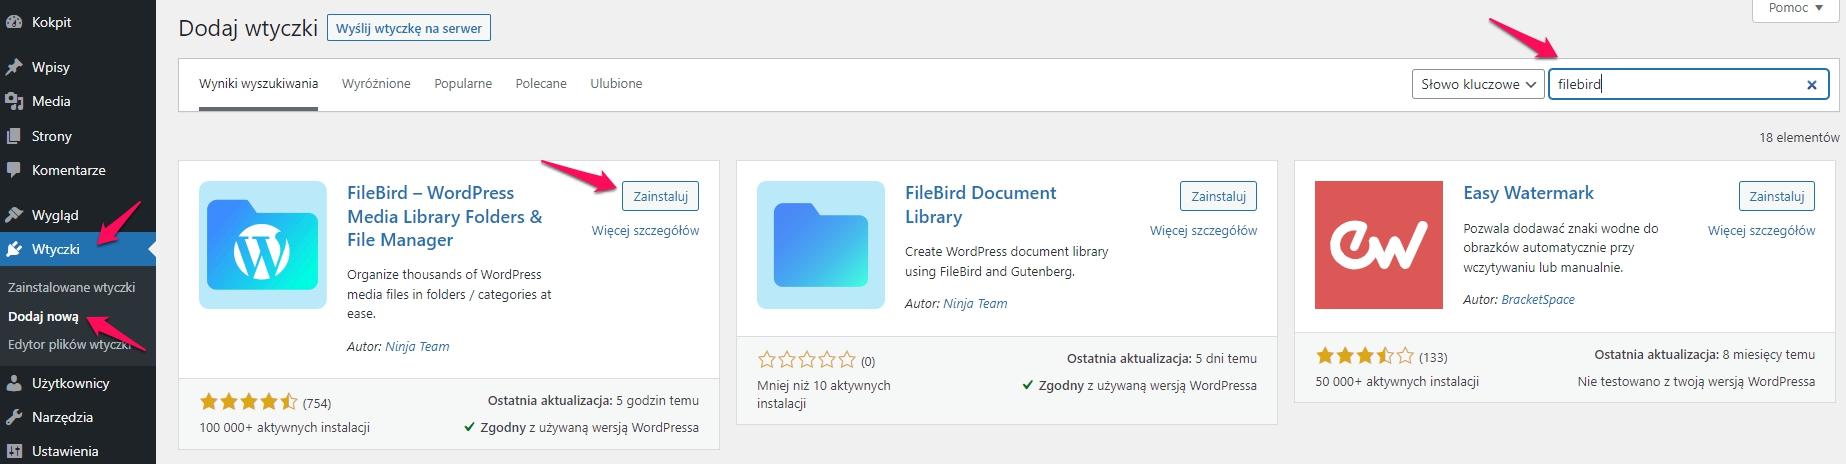Open FileBird – WordPress Media Library Folders title
The image size is (1846, 464).
point(445,216)
